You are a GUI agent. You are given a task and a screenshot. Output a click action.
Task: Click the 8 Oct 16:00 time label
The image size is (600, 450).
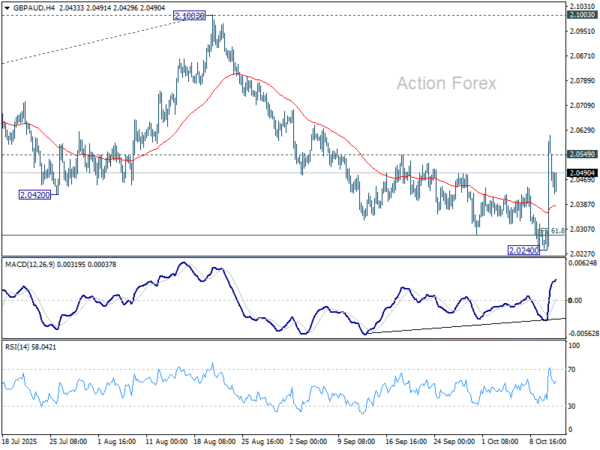coord(548,442)
